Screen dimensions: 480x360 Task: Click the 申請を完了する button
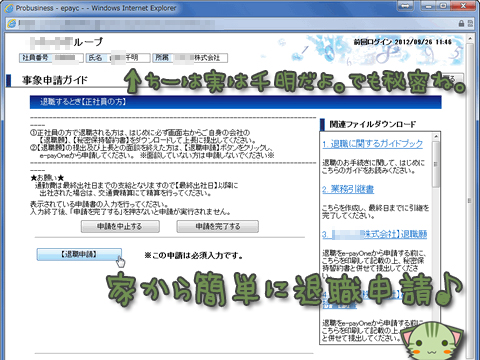pyautogui.click(x=217, y=226)
